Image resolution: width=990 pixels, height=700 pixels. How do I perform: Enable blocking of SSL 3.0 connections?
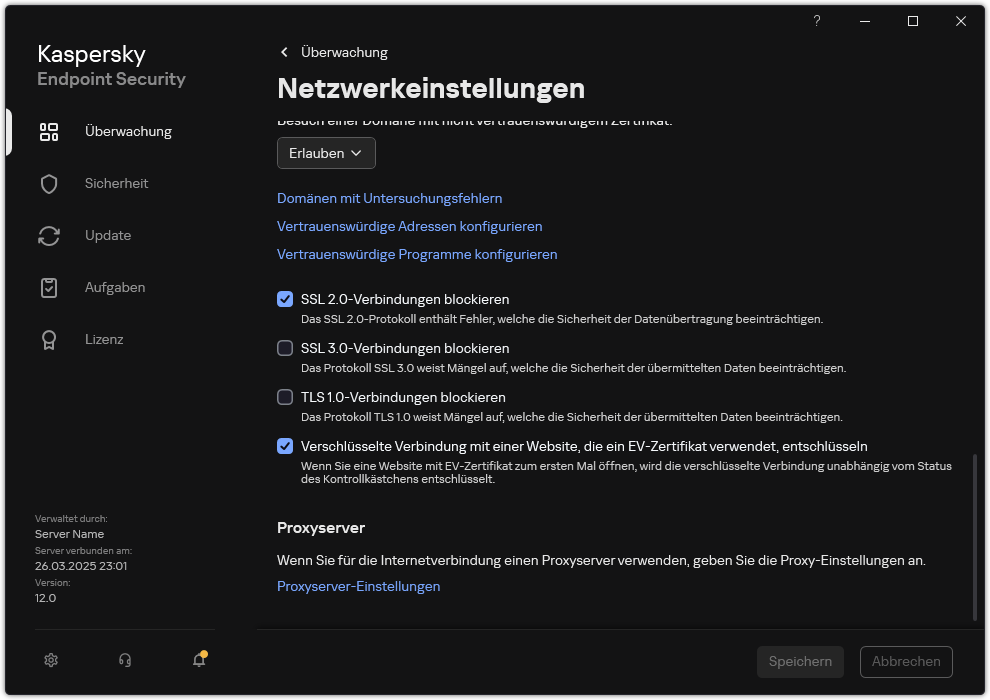click(285, 348)
